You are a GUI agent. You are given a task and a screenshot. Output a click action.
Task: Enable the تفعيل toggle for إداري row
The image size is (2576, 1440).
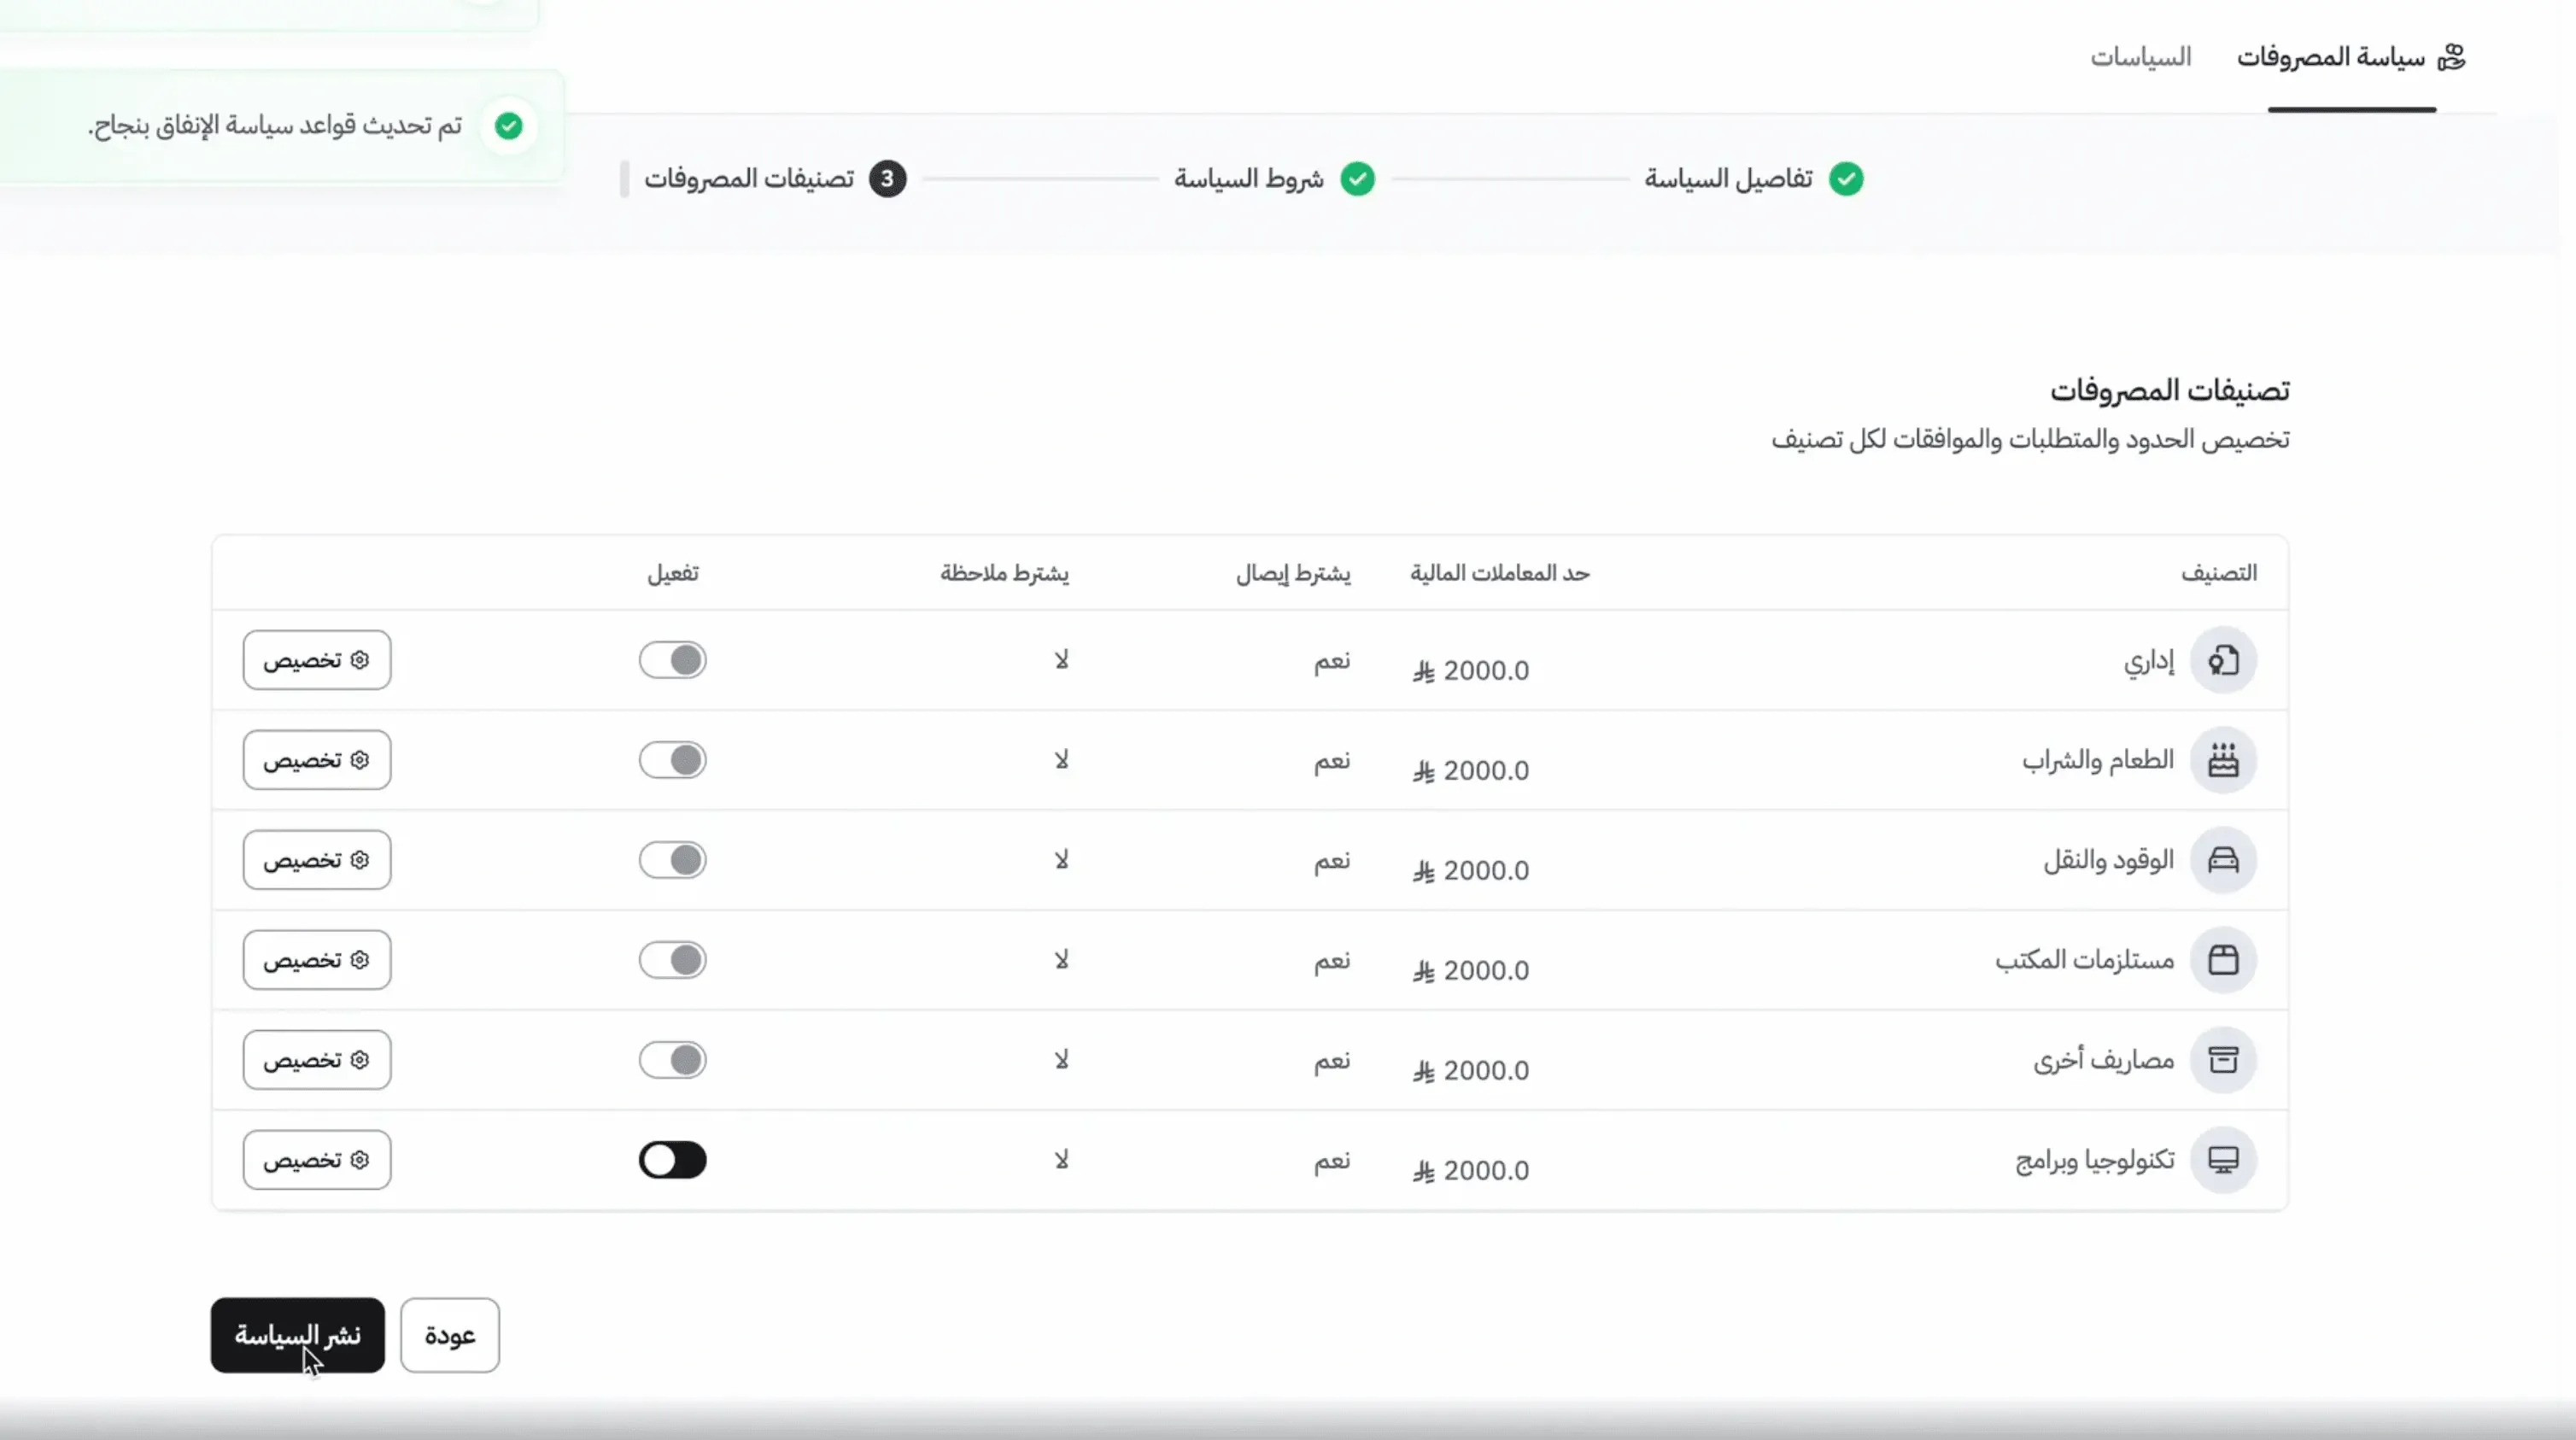tap(673, 660)
